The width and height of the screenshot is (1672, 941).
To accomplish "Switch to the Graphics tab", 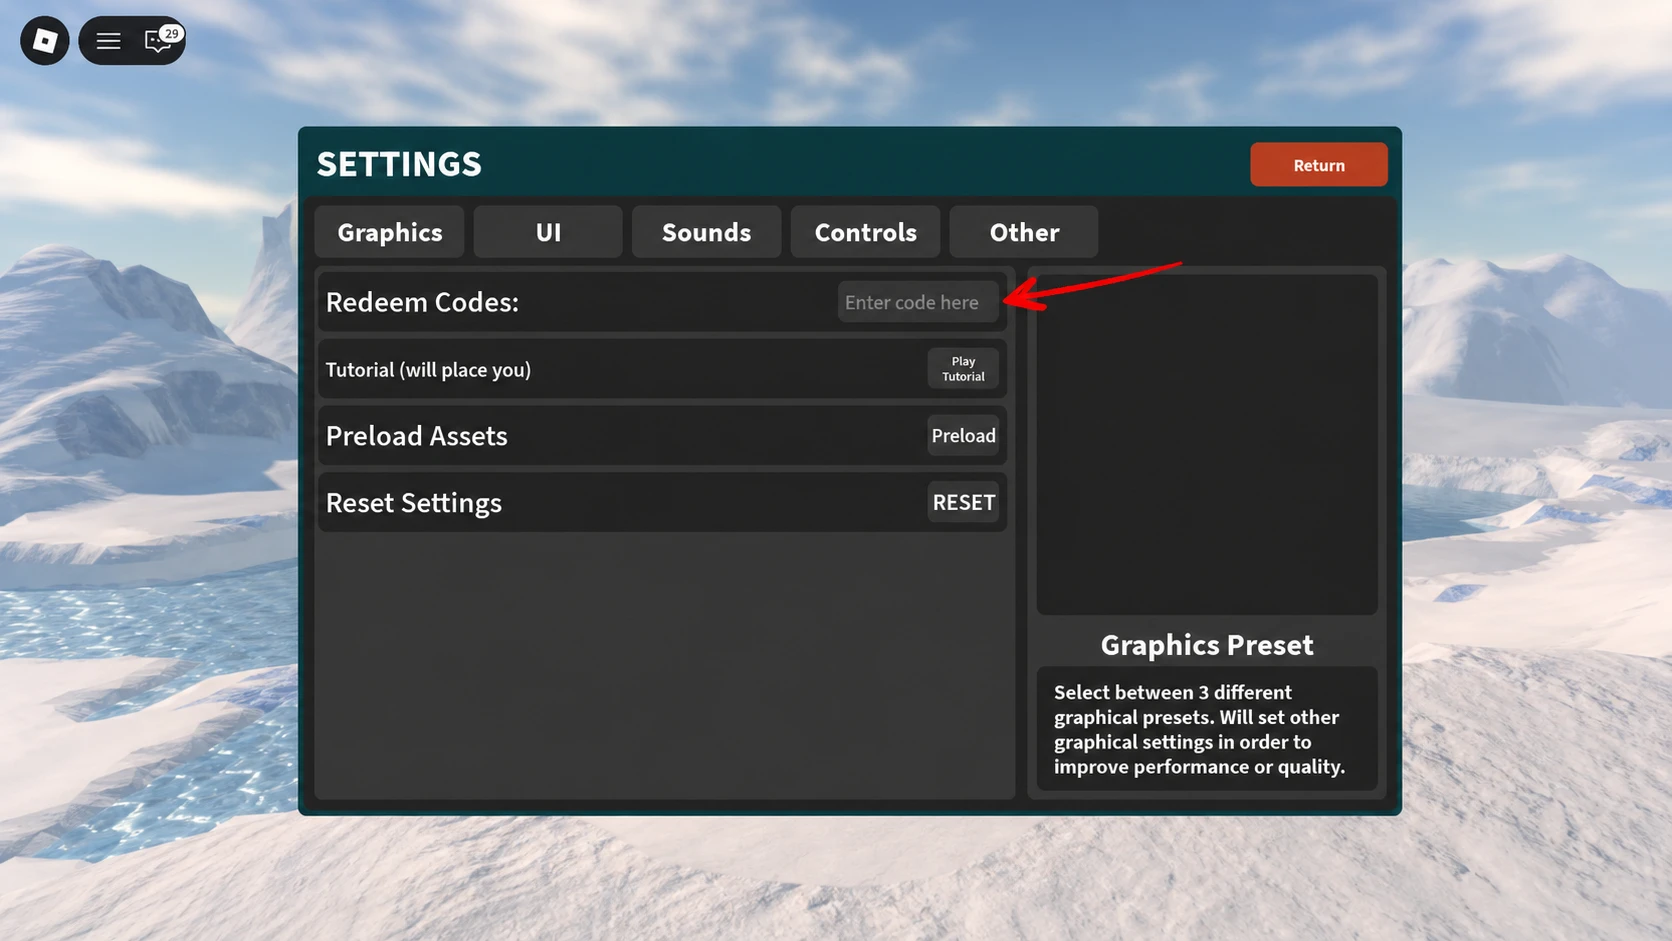I will pos(390,232).
